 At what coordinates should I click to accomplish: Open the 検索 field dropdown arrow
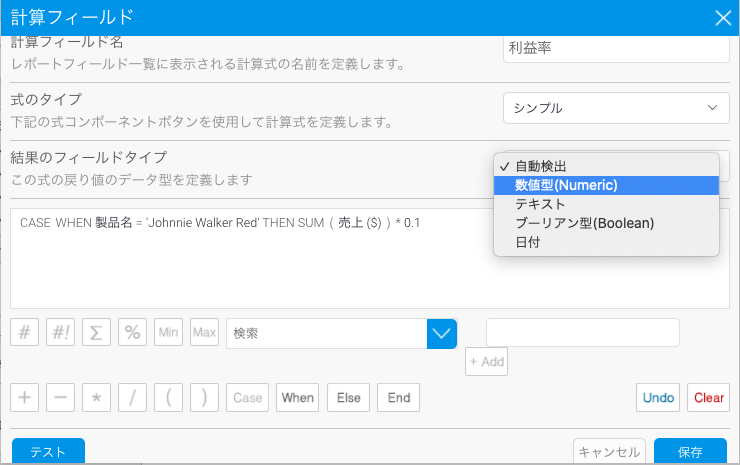pos(441,333)
